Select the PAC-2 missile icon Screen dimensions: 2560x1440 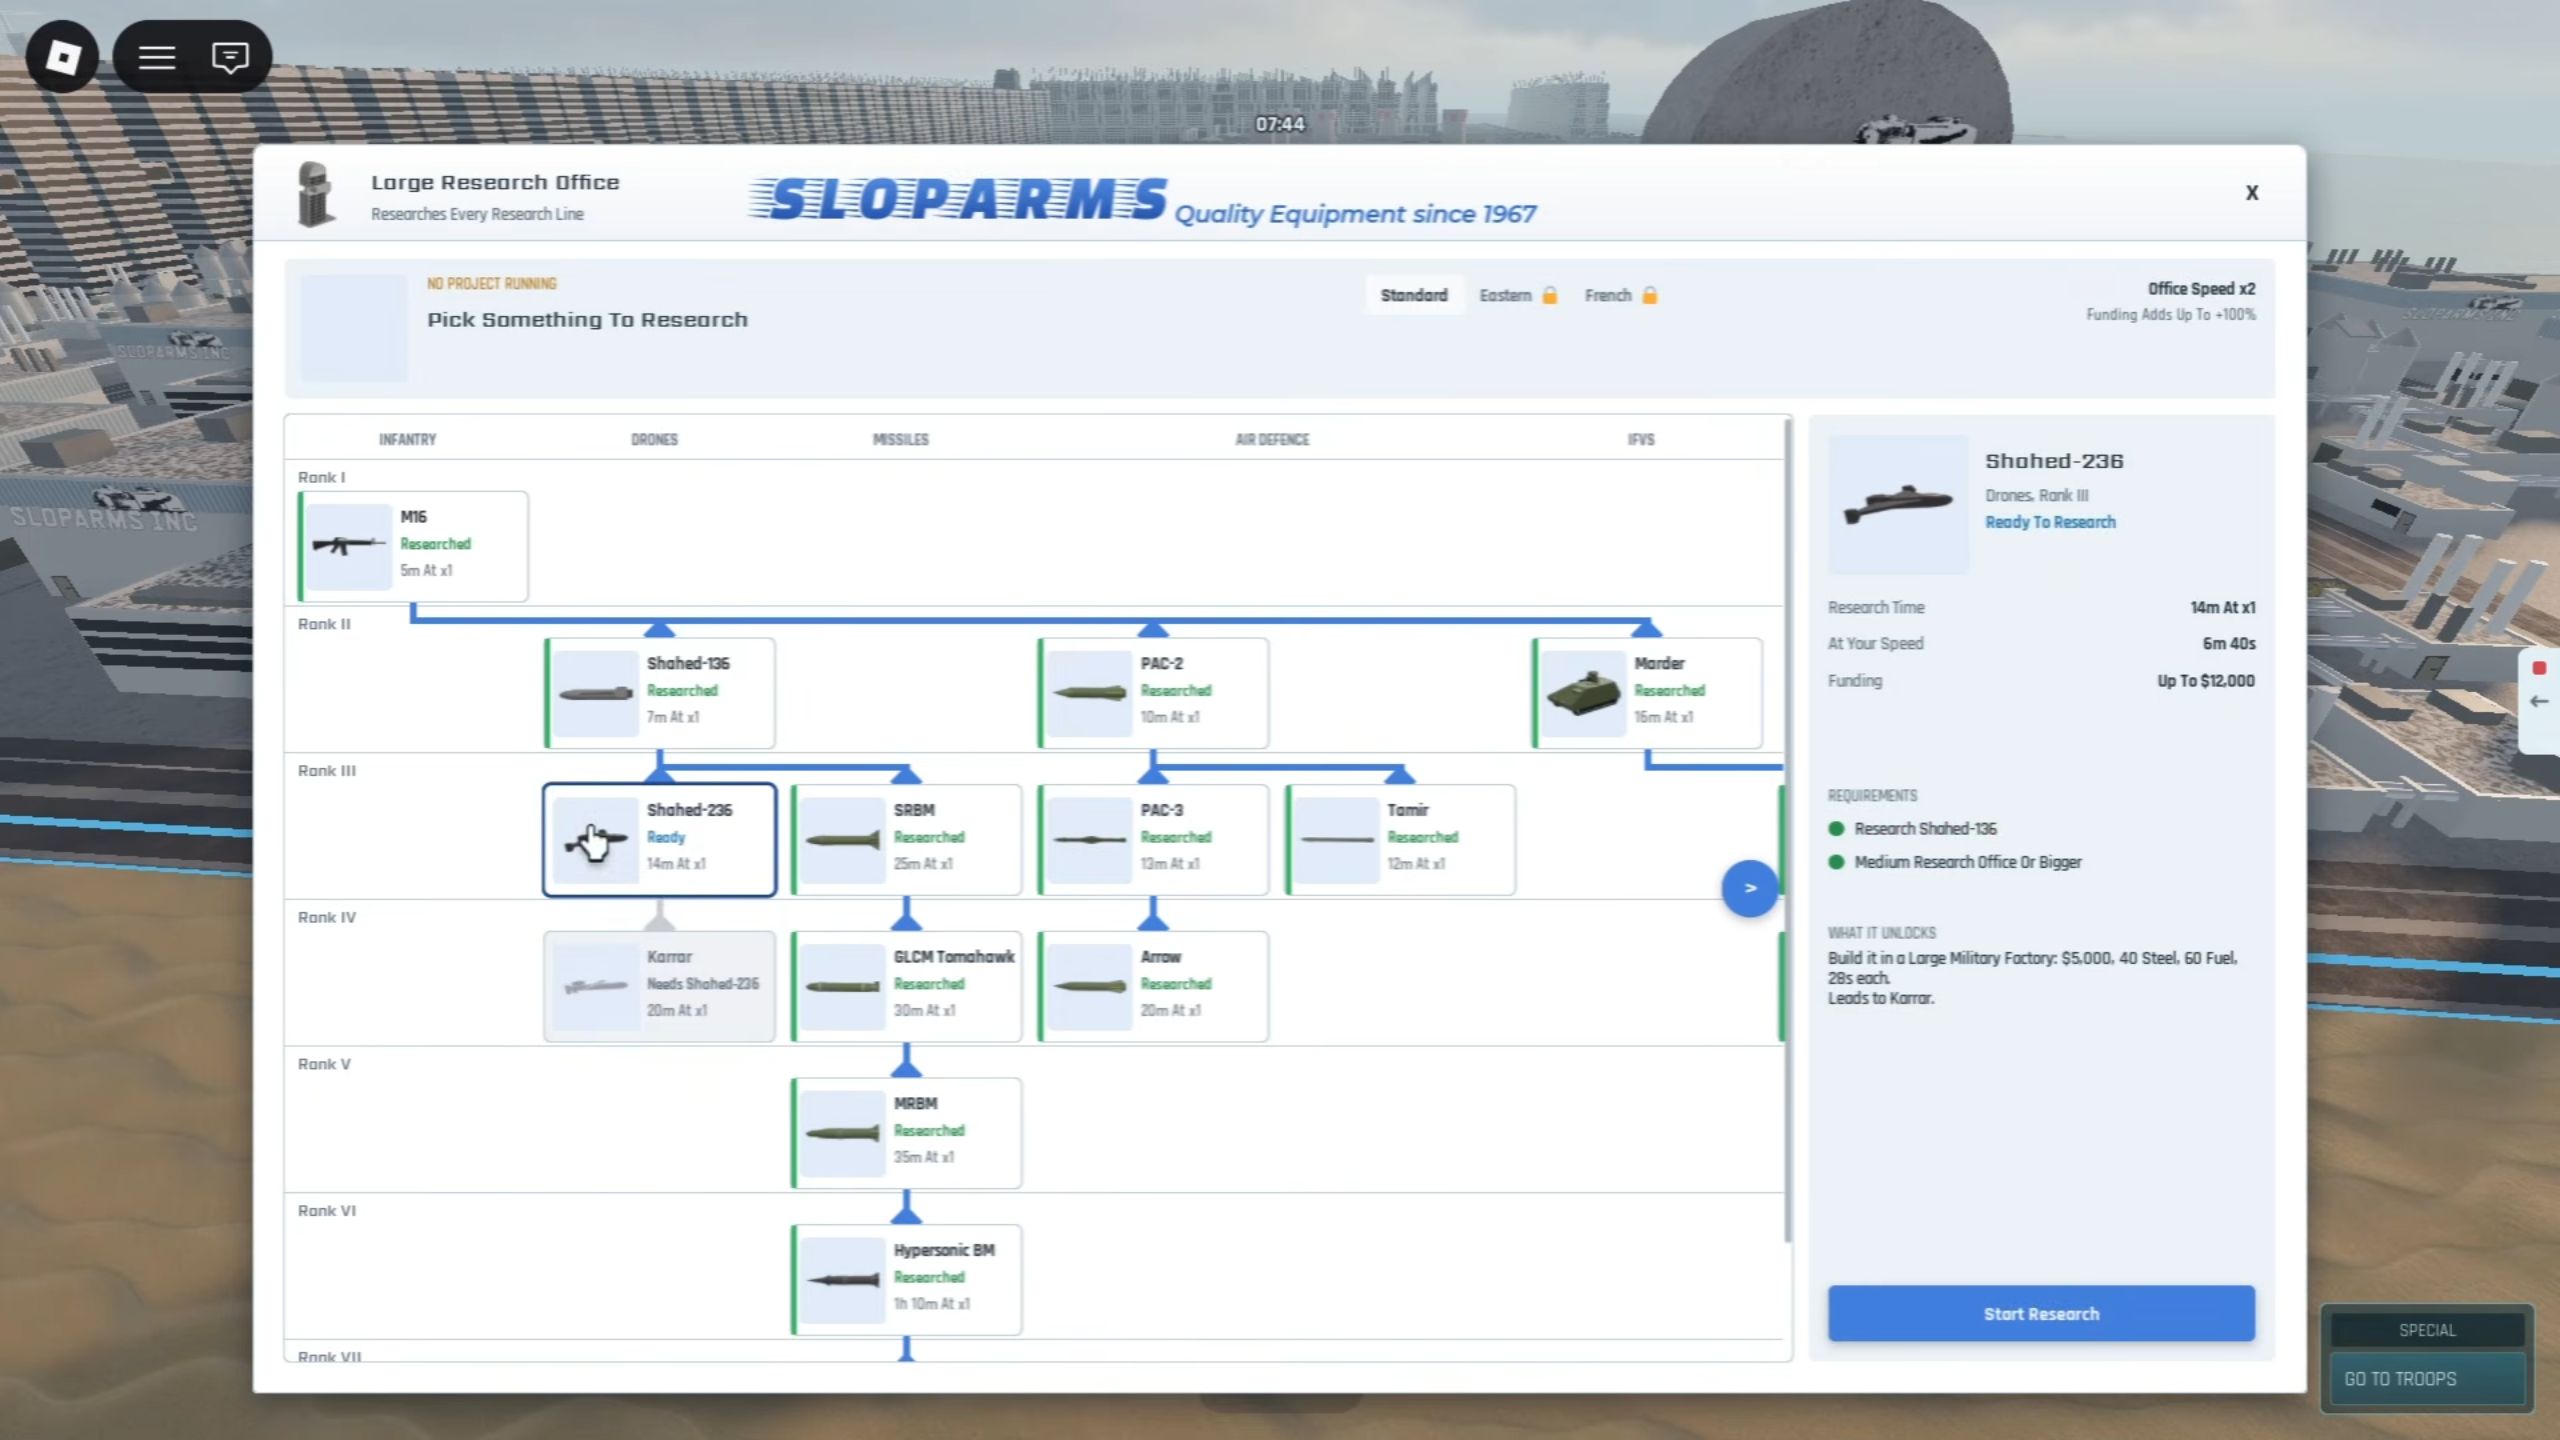(1090, 693)
